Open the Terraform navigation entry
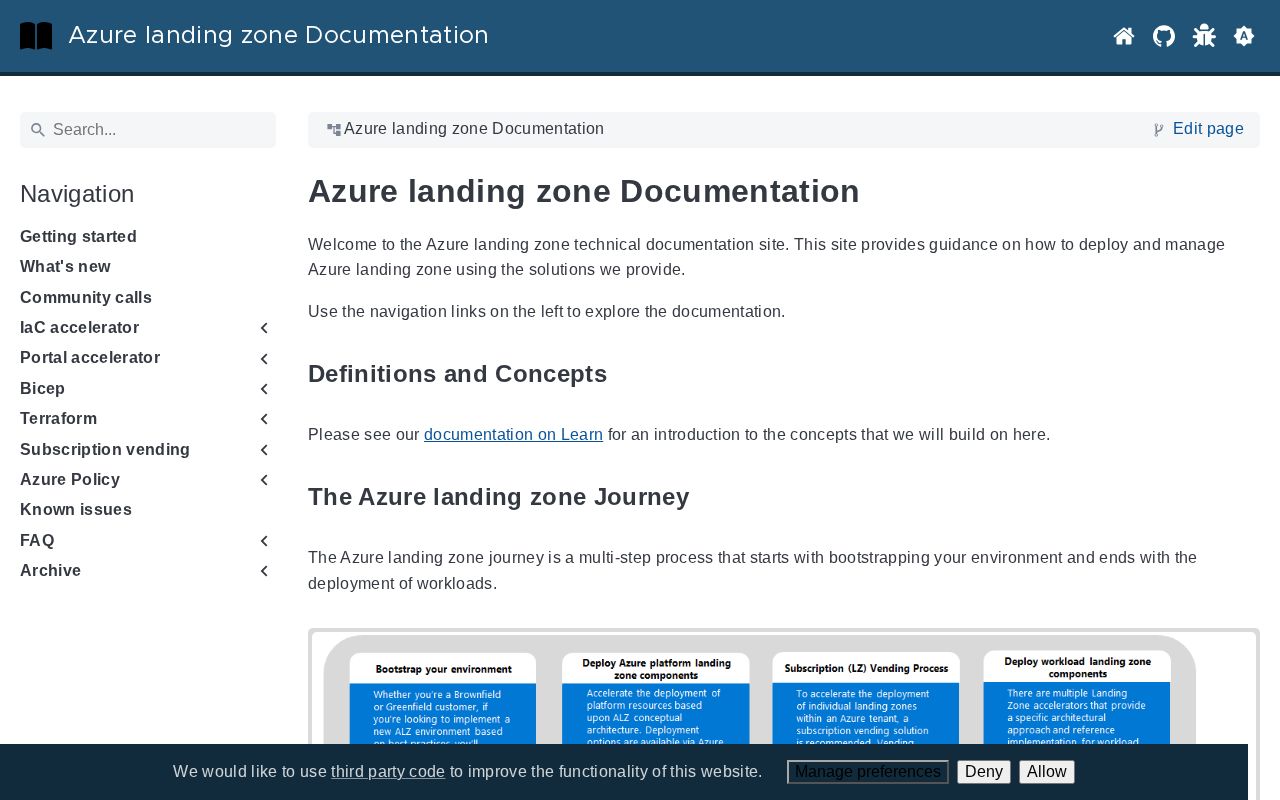This screenshot has height=800, width=1280. coord(58,419)
